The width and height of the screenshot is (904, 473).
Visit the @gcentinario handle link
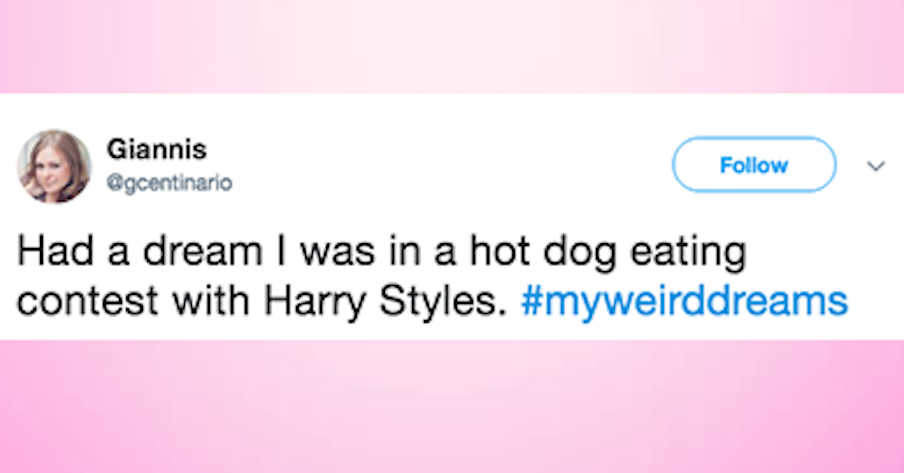(x=169, y=182)
